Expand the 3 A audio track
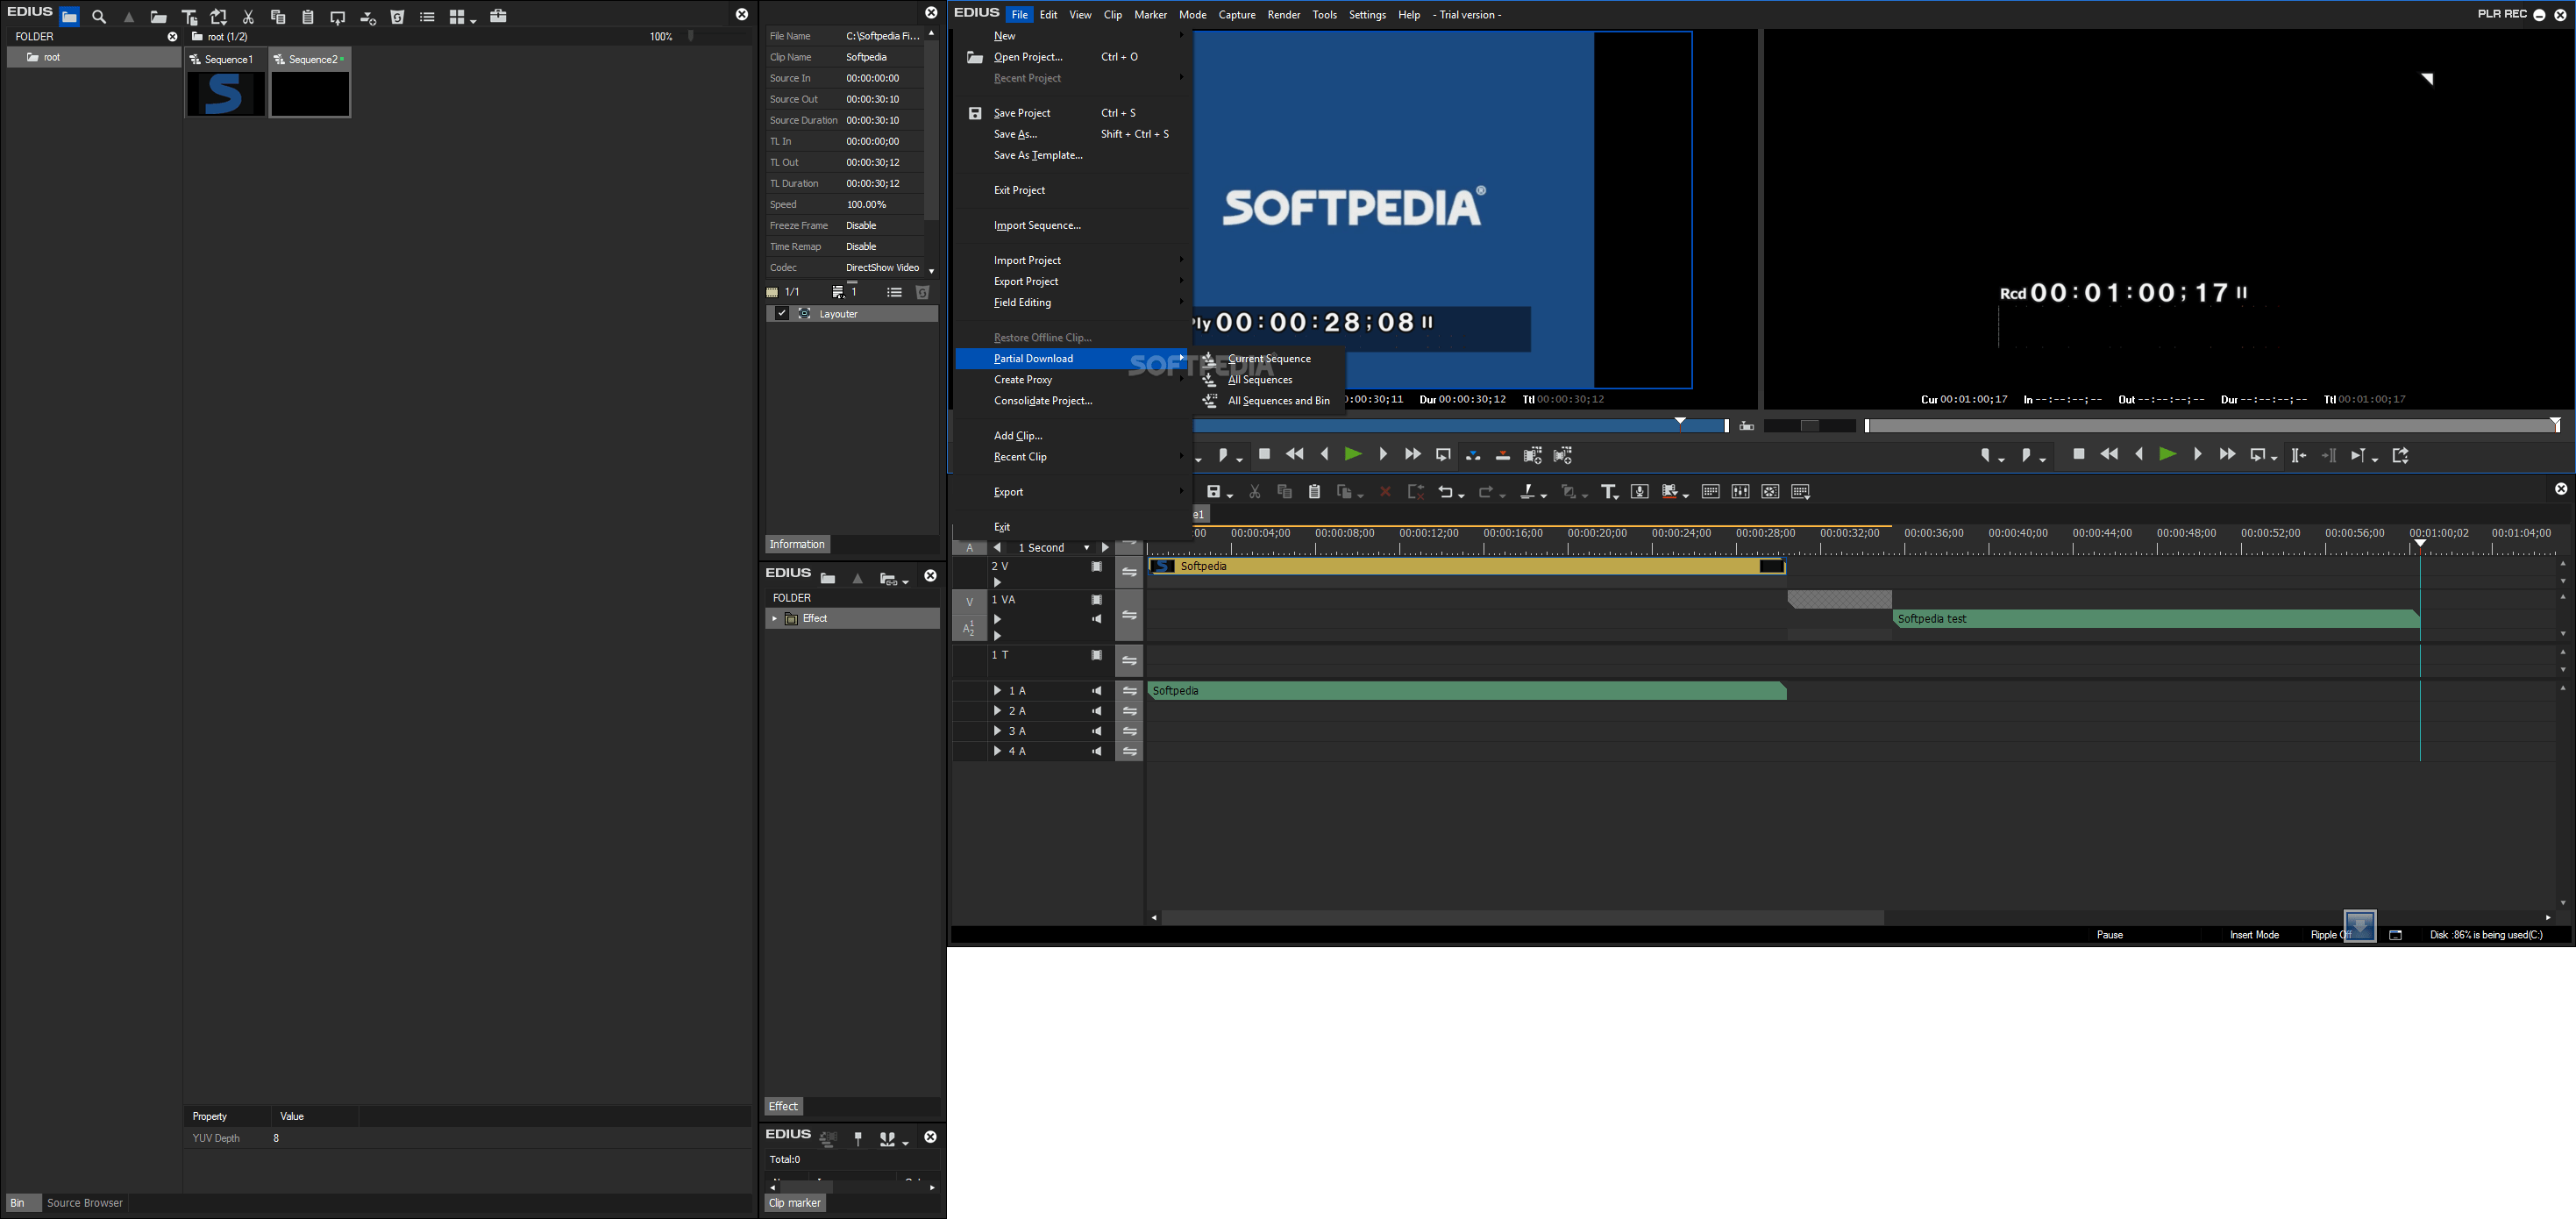Viewport: 2576px width, 1219px height. pos(997,731)
